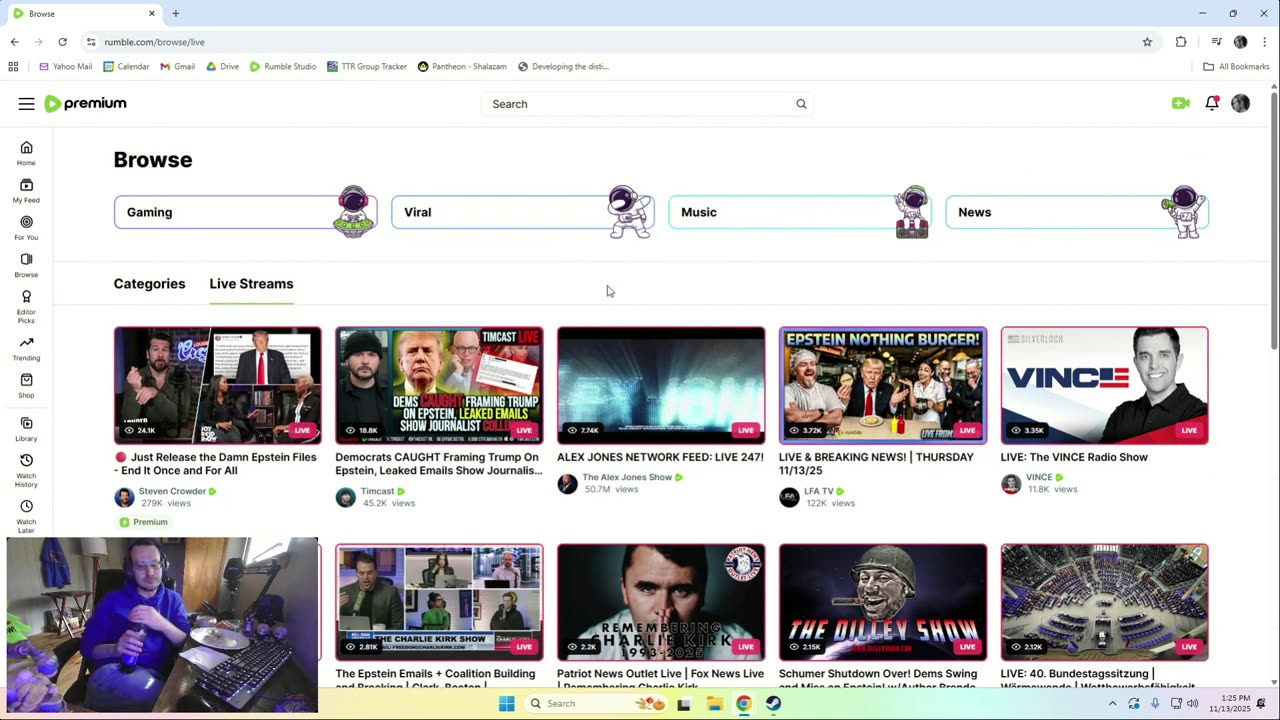Select Browse icon in the sidebar
Image resolution: width=1280 pixels, height=720 pixels.
(x=26, y=265)
